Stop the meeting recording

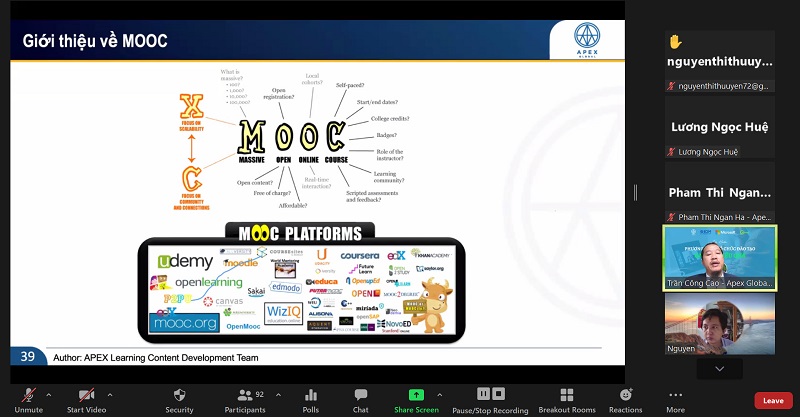[498, 394]
